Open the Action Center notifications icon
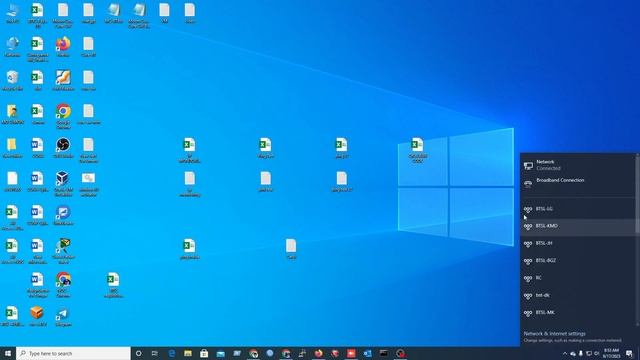This screenshot has height=360, width=640. tap(629, 353)
